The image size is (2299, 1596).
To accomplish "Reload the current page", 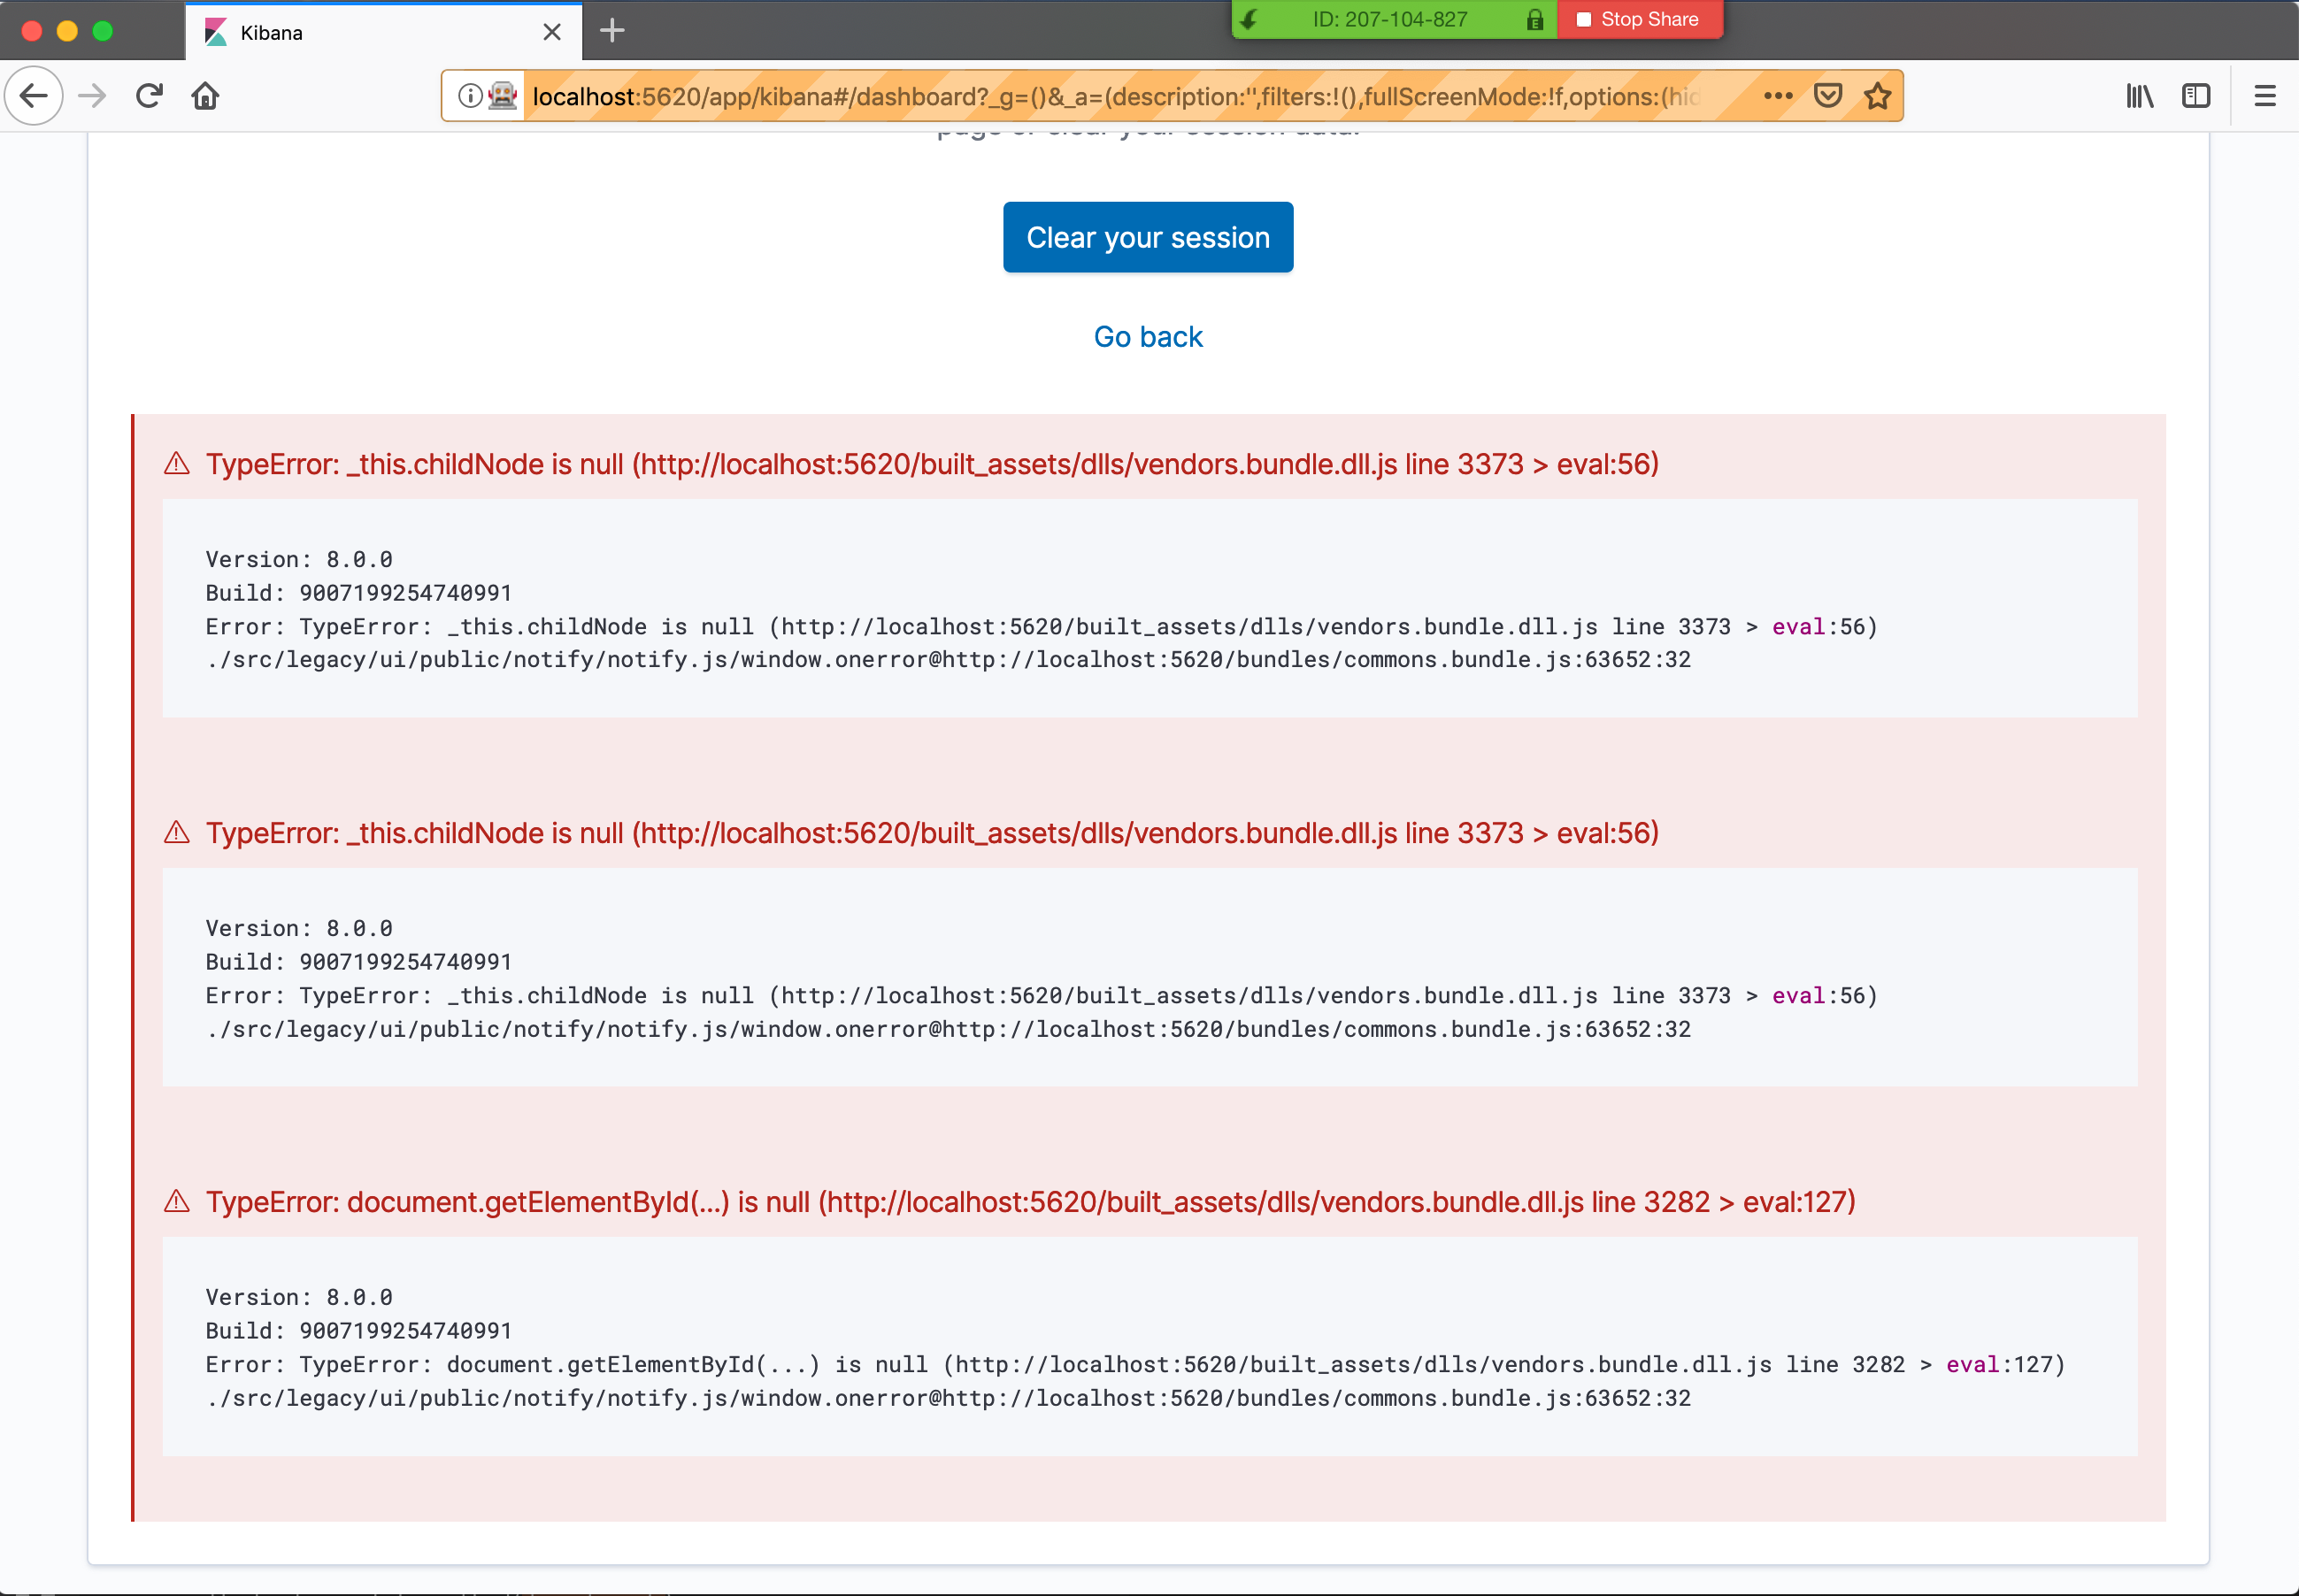I will pyautogui.click(x=149, y=95).
